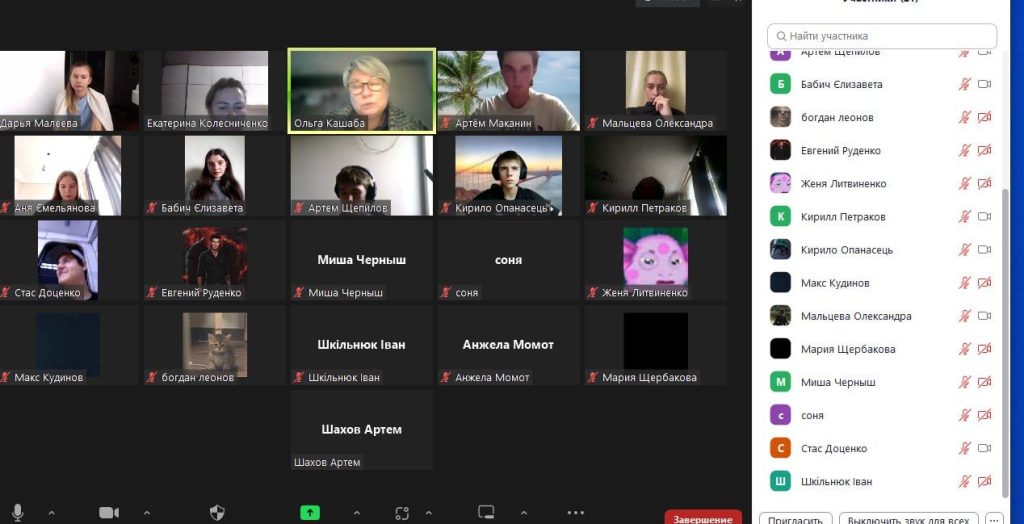
Task: Click the muted mic icon for Евгений Руденко in the list
Action: coord(965,150)
